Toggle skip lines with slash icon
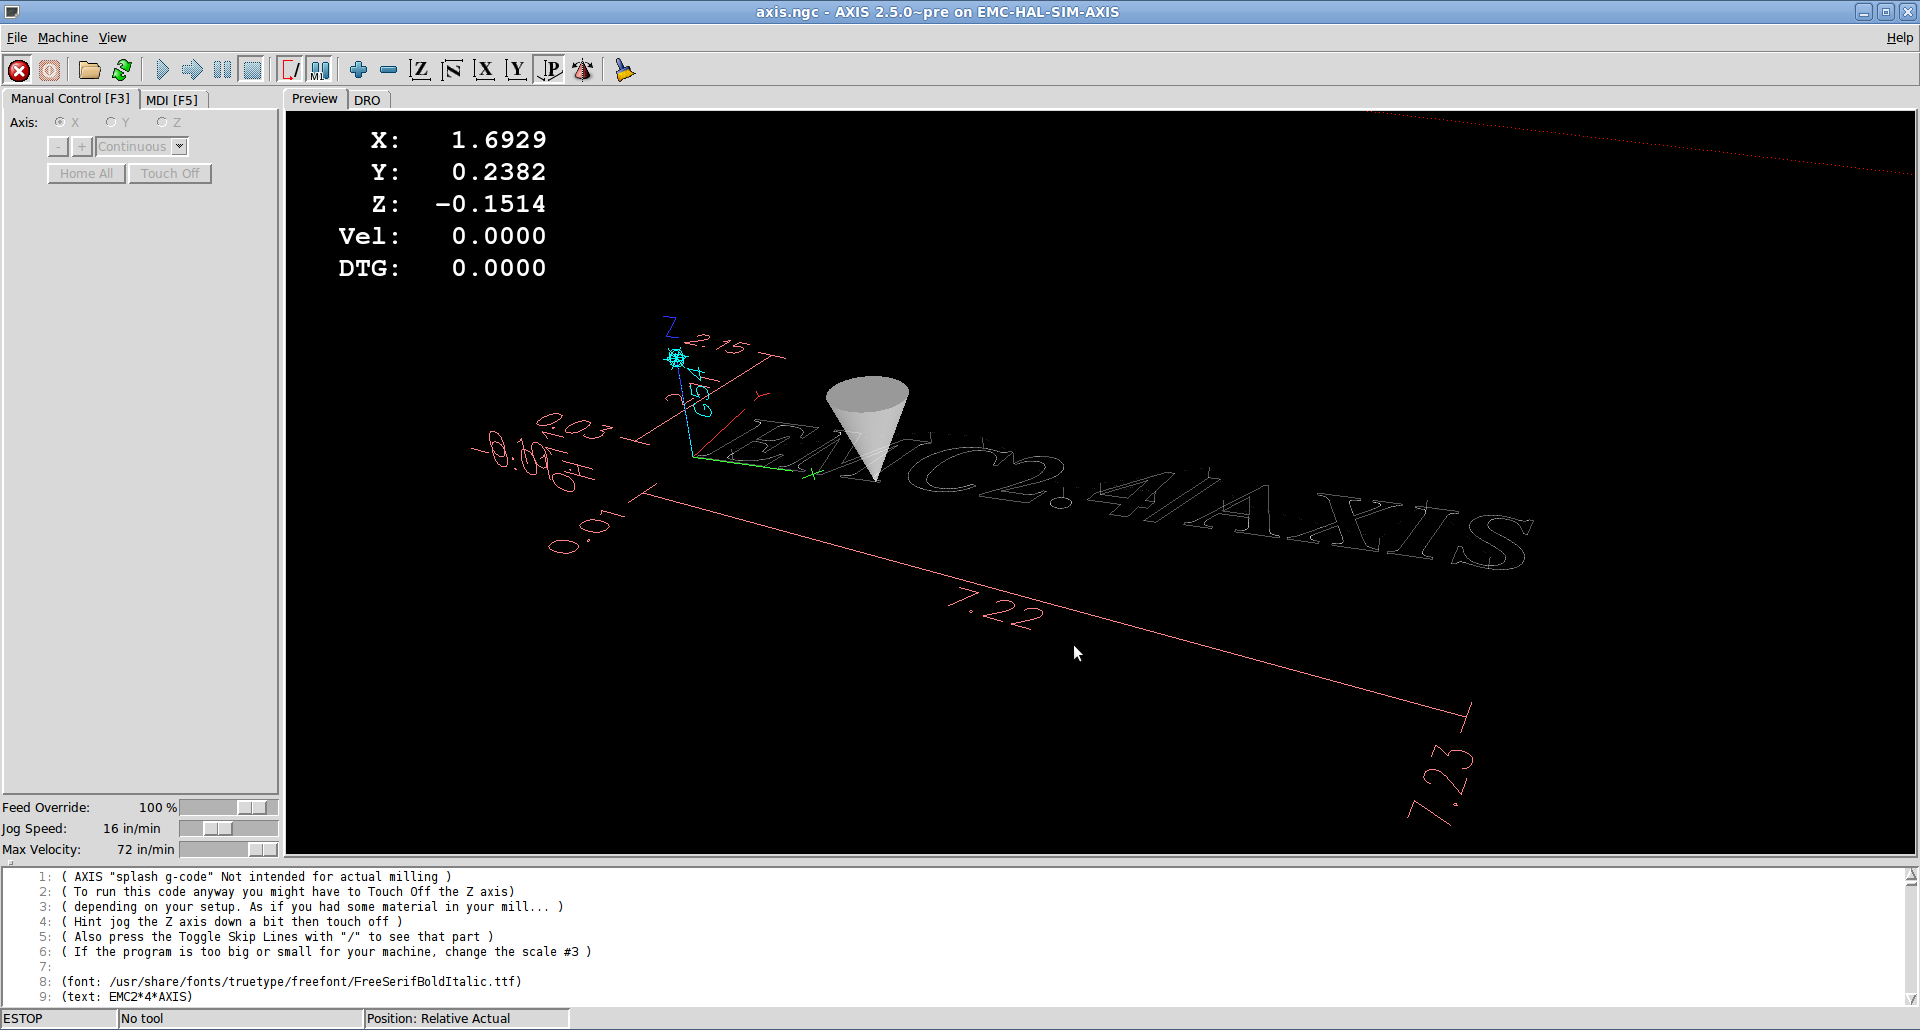 click(x=290, y=70)
